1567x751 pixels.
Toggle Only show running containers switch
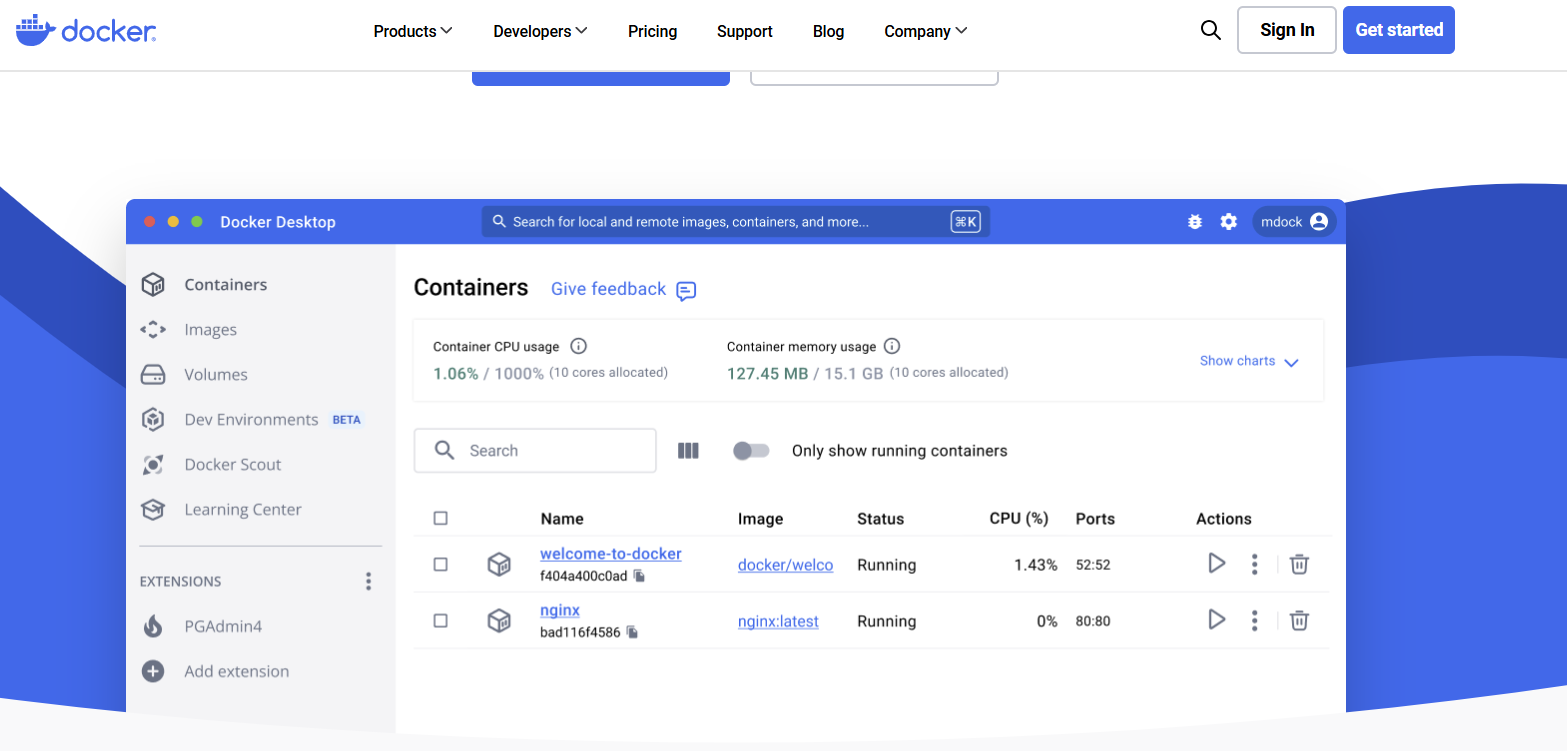[x=751, y=451]
